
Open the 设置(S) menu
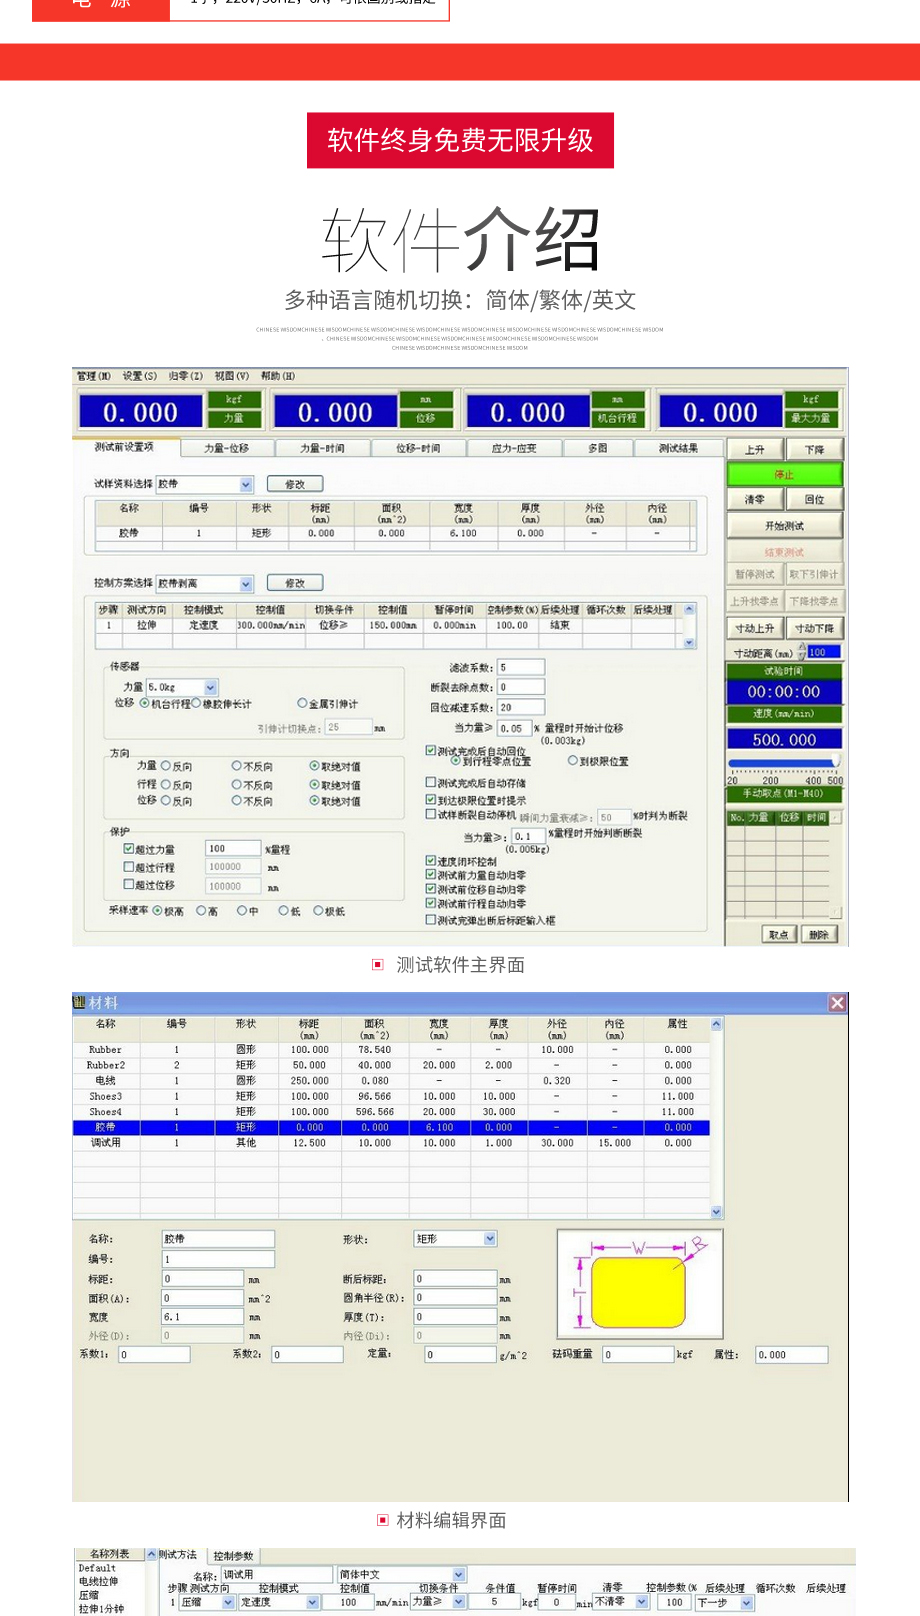[x=139, y=376]
